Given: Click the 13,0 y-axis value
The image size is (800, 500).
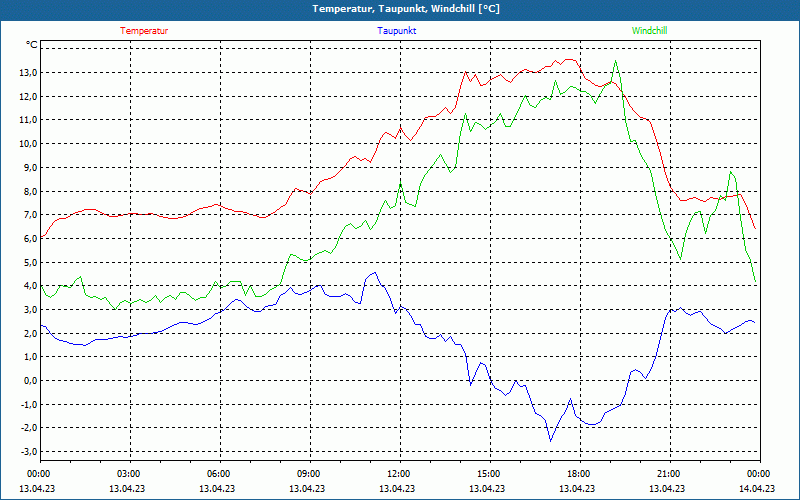Looking at the screenshot, I should click(28, 72).
